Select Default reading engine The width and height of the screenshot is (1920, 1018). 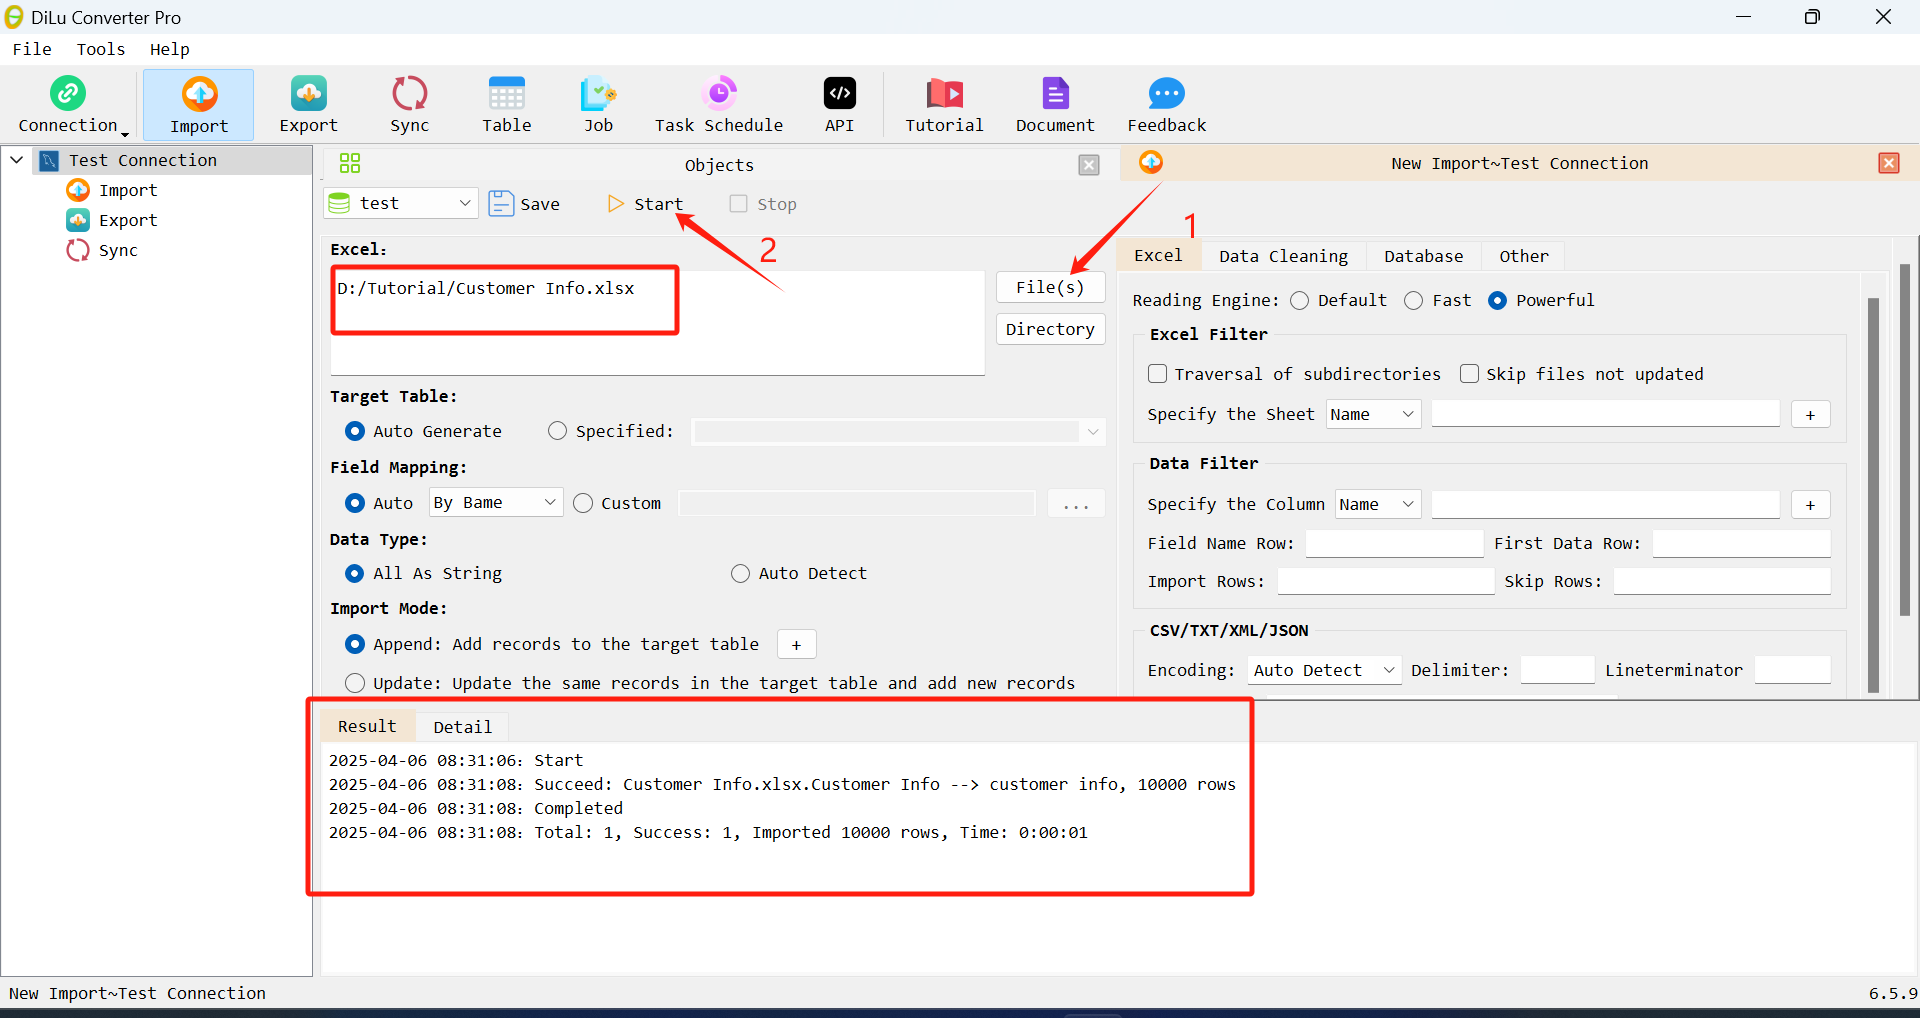(1300, 300)
